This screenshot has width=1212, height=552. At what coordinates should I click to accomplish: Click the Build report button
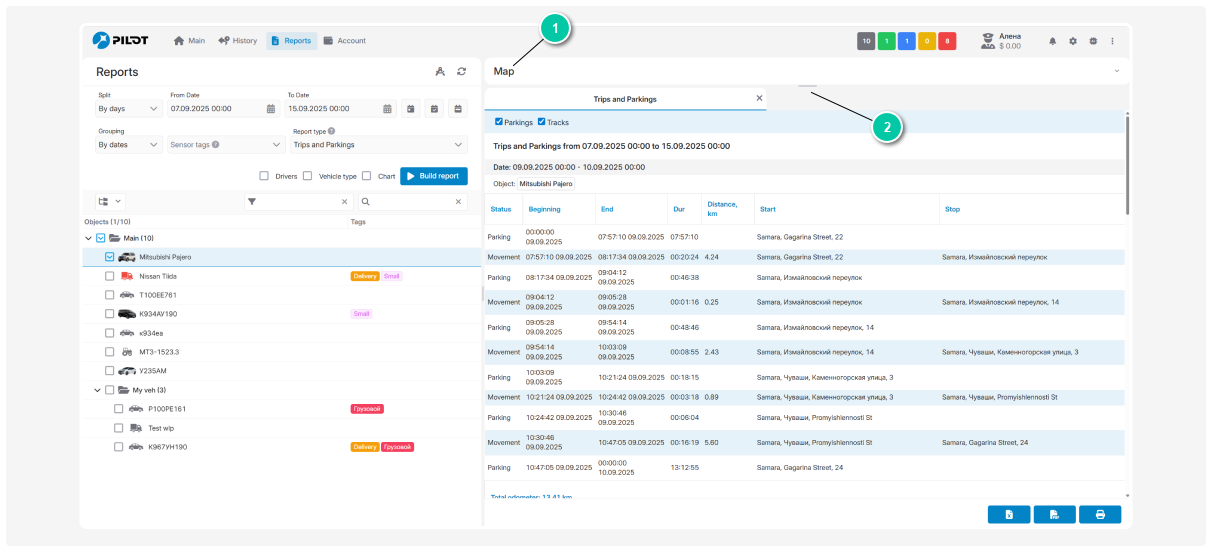433,176
